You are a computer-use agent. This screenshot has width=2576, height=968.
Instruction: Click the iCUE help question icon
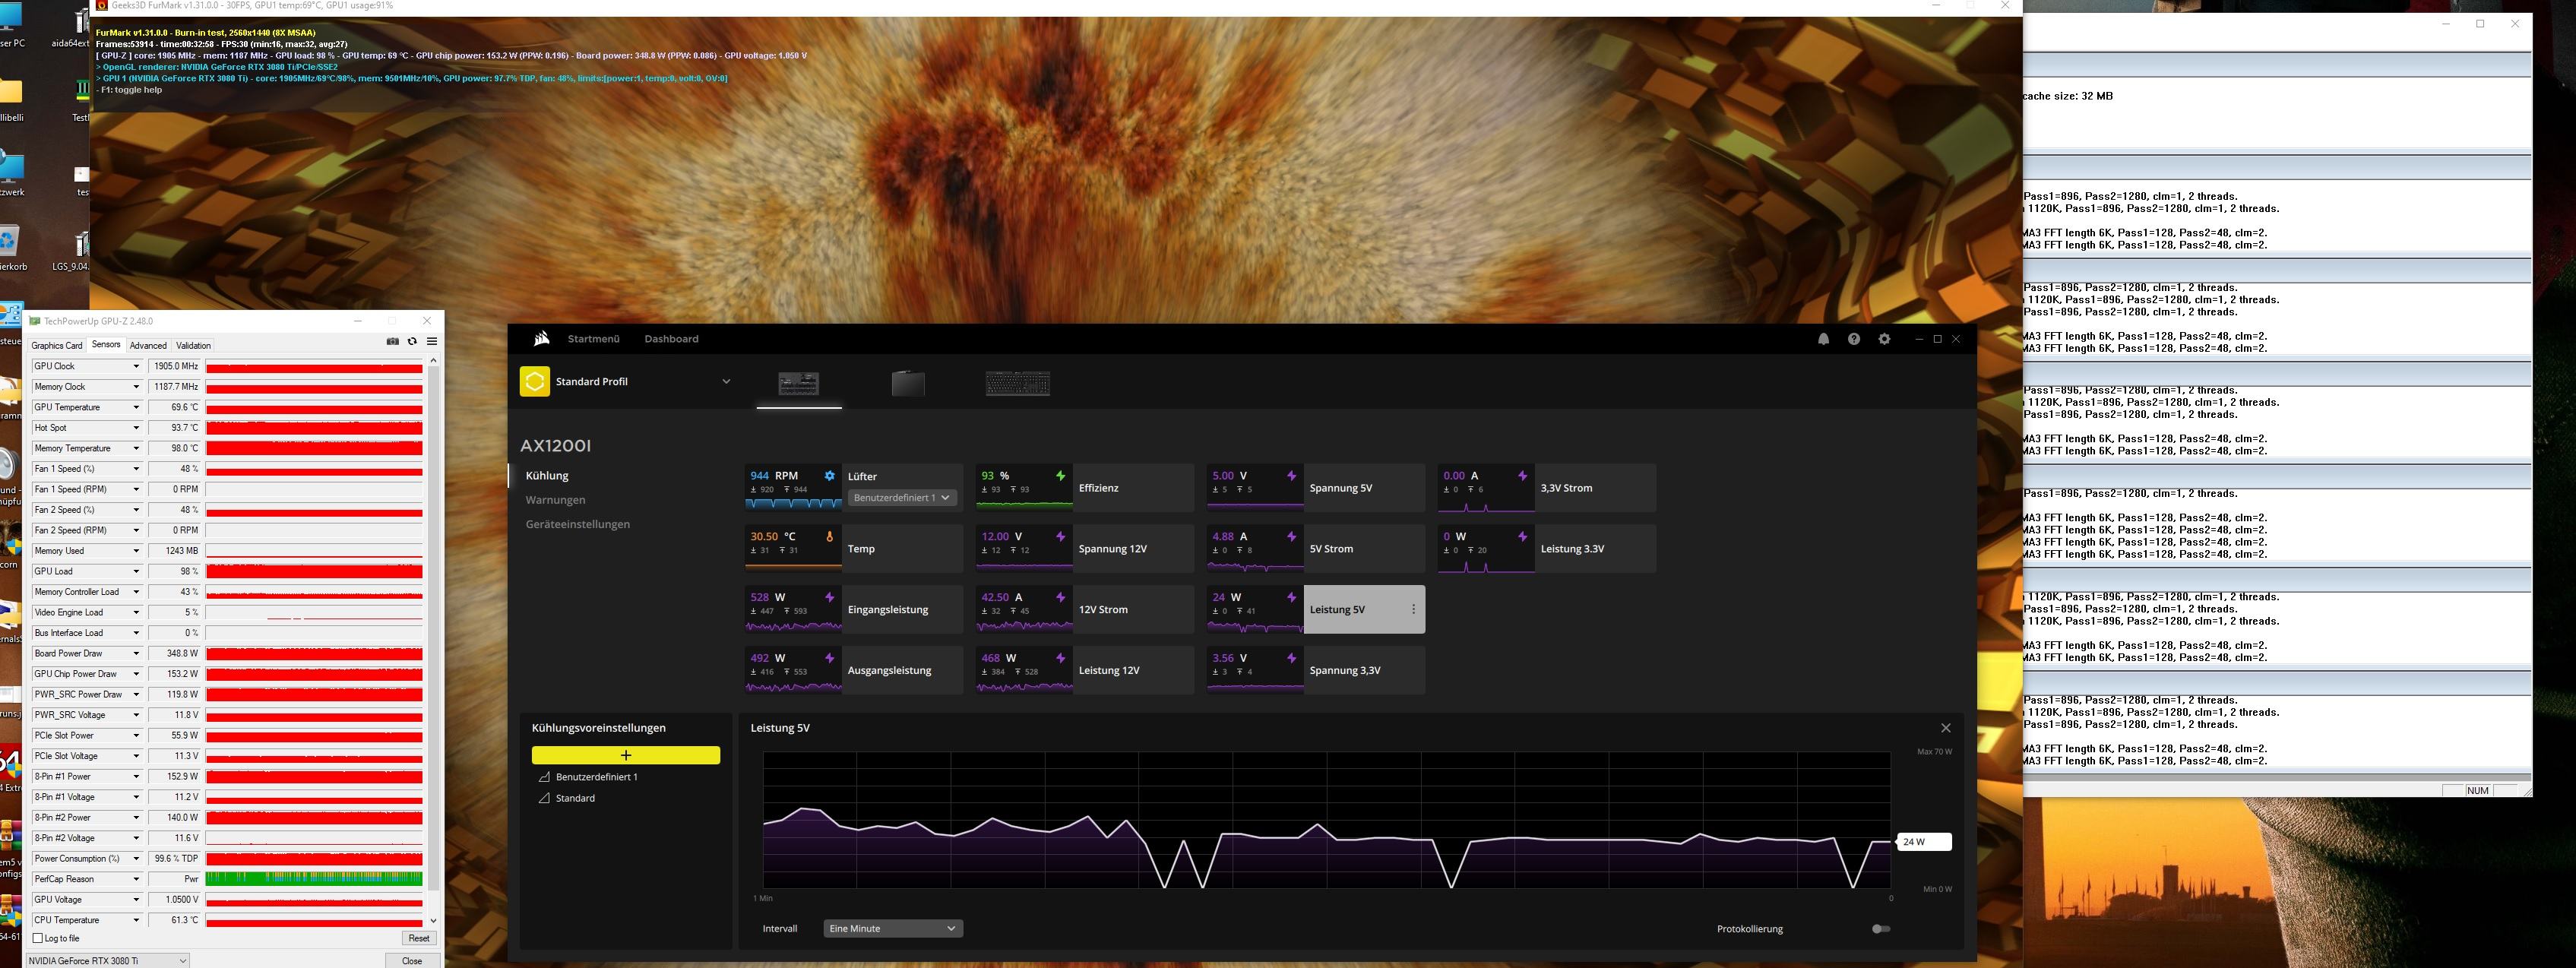click(1854, 339)
